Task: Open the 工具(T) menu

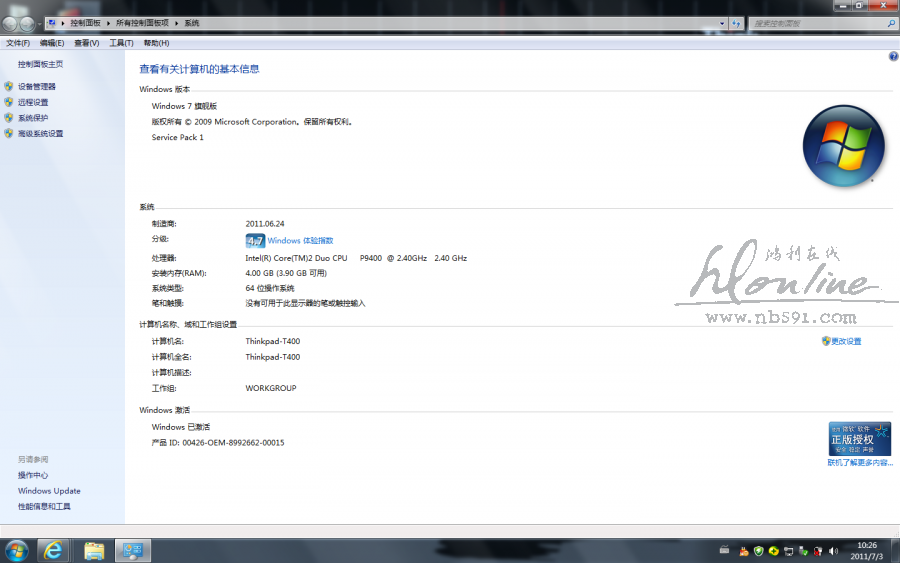Action: click(x=121, y=43)
